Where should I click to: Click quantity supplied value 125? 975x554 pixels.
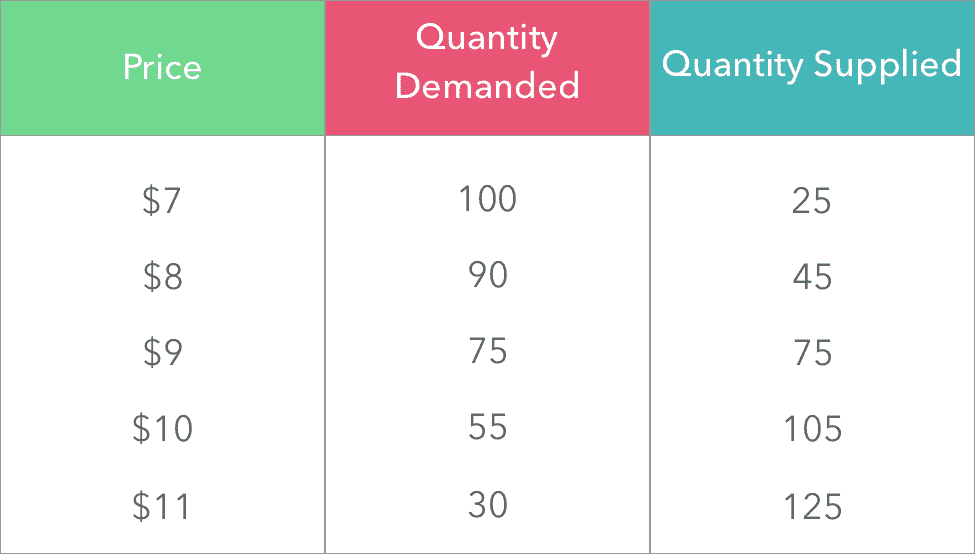pos(813,506)
